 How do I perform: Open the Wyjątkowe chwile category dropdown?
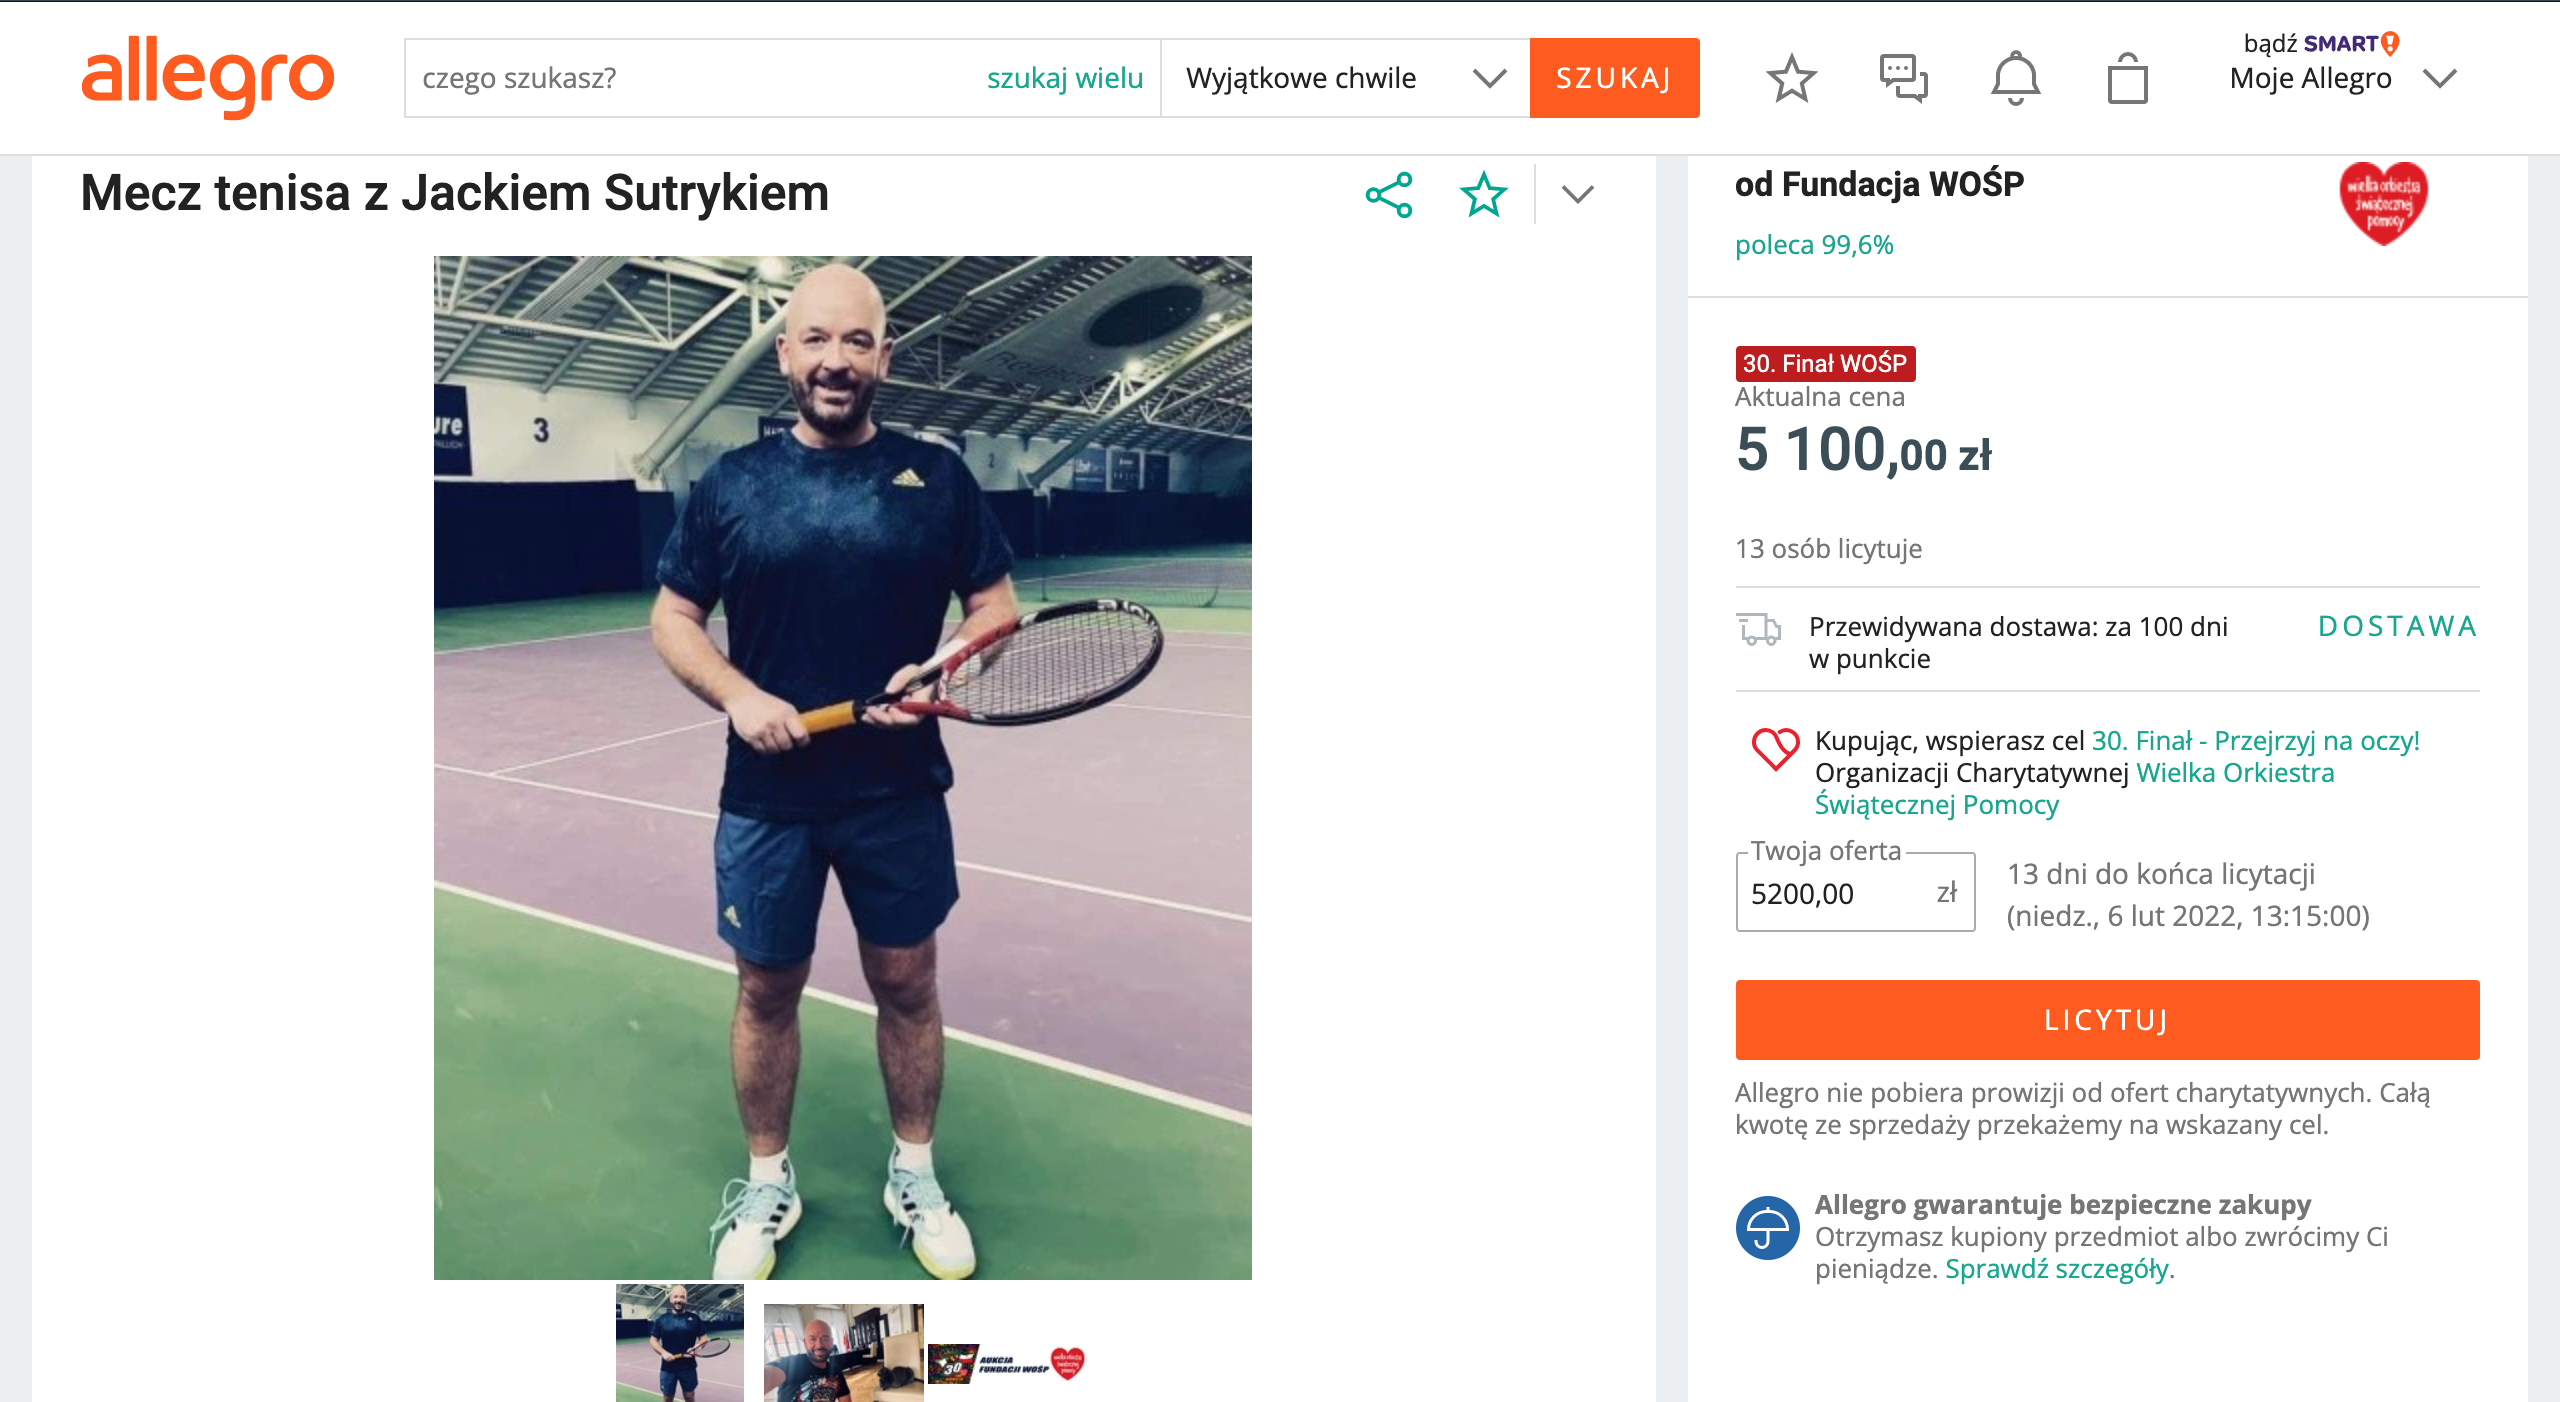pos(1345,78)
